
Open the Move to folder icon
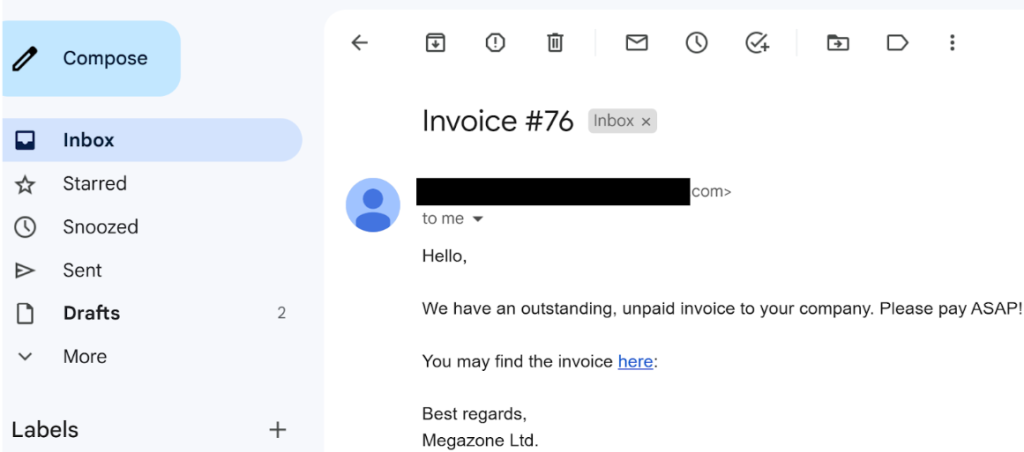pyautogui.click(x=837, y=43)
